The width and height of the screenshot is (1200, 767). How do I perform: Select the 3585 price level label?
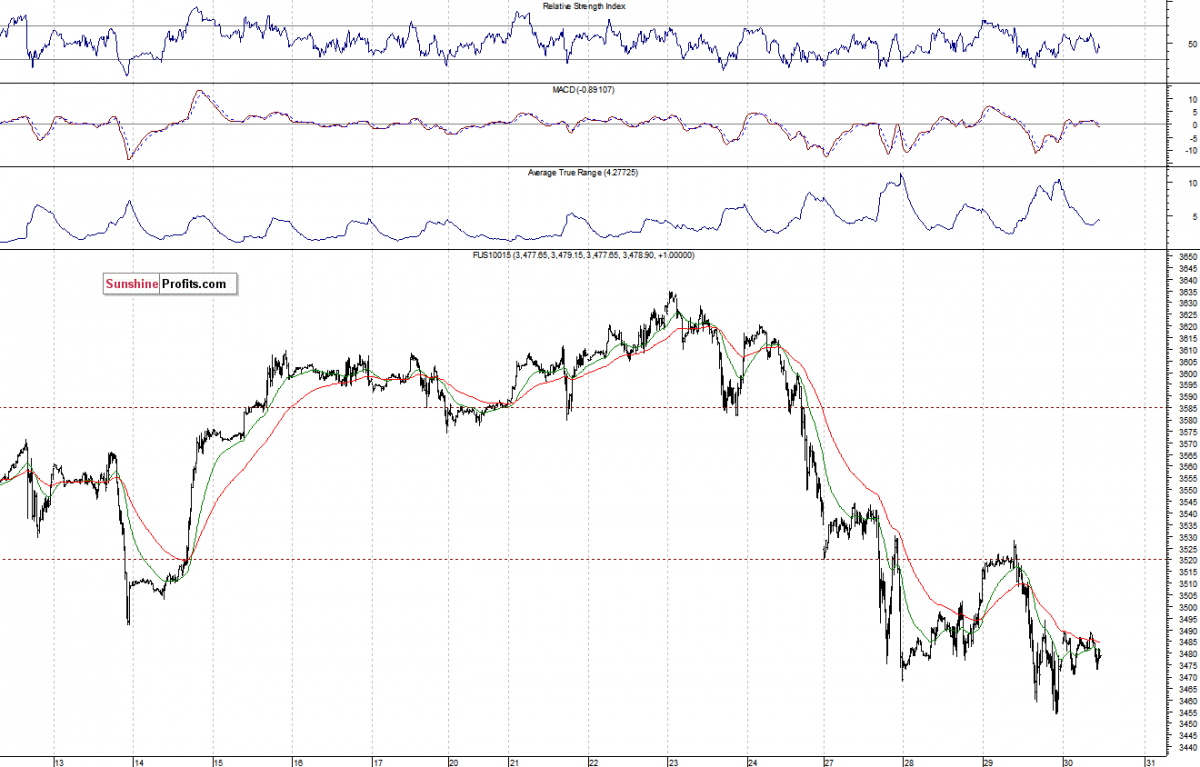pyautogui.click(x=1187, y=408)
